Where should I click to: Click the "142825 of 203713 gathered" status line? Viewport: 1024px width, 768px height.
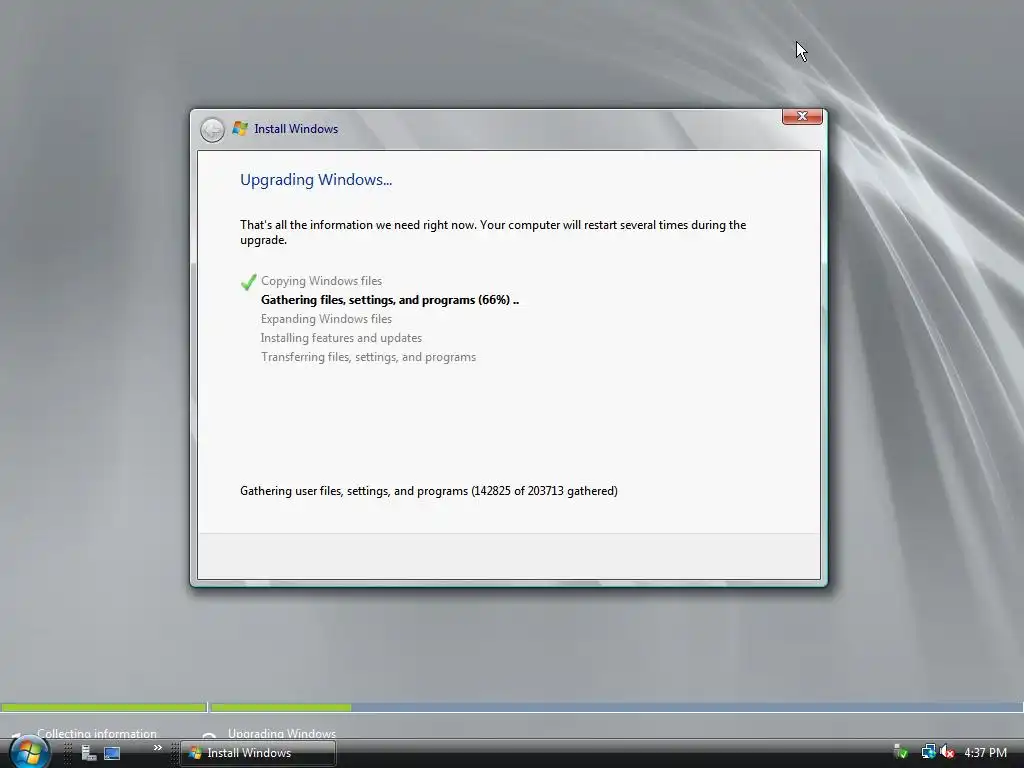pyautogui.click(x=428, y=490)
